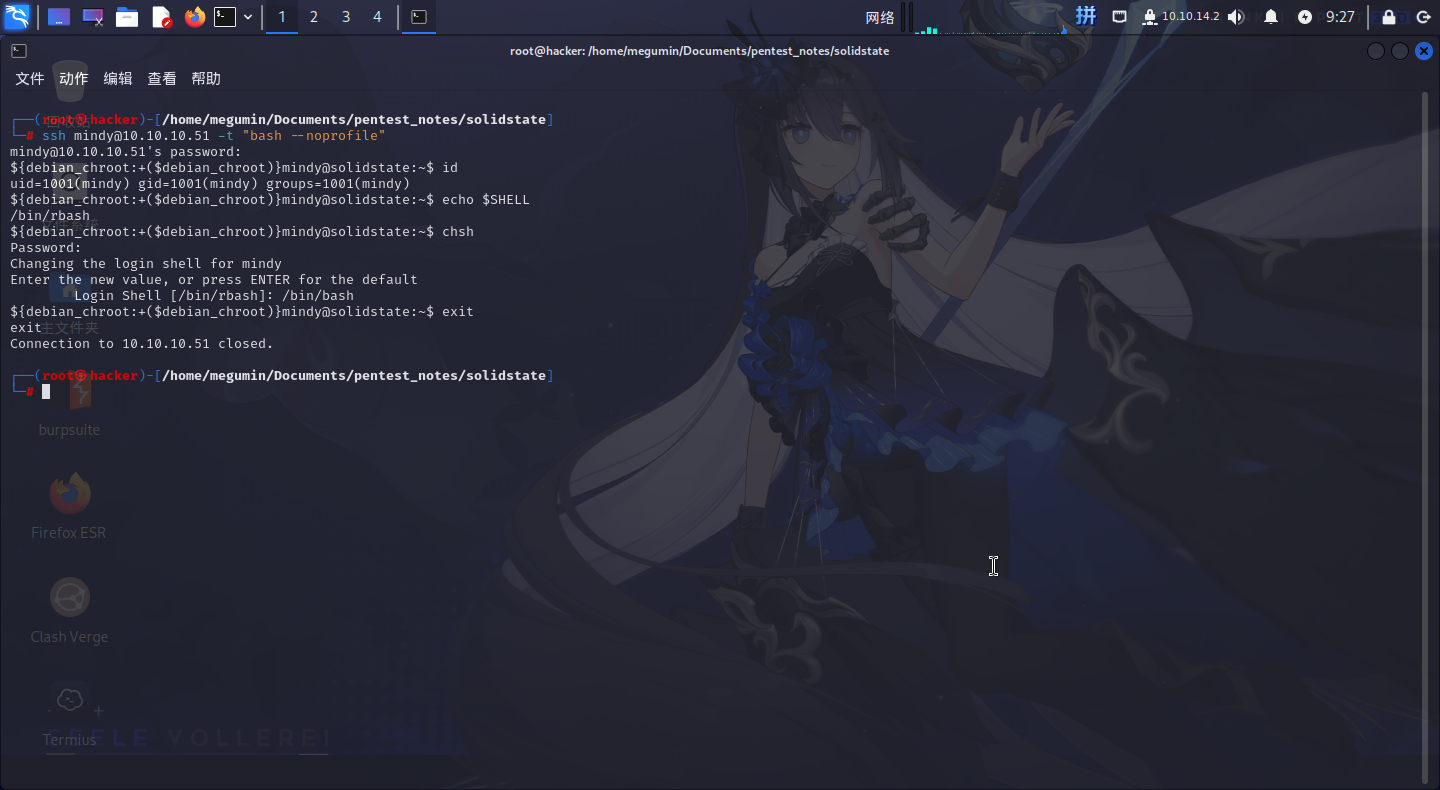Click the terminal icon in the window title bar
Image resolution: width=1440 pixels, height=790 pixels.
click(x=19, y=51)
